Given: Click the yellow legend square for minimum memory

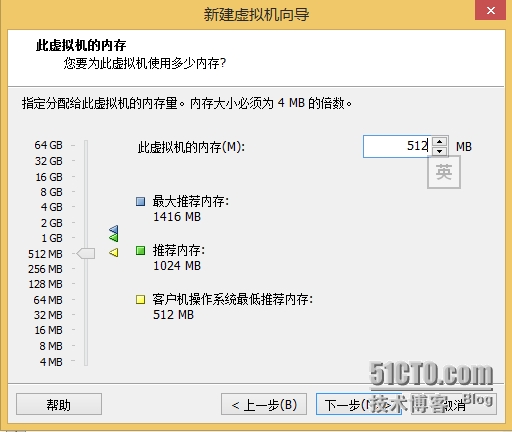Looking at the screenshot, I should (x=140, y=299).
